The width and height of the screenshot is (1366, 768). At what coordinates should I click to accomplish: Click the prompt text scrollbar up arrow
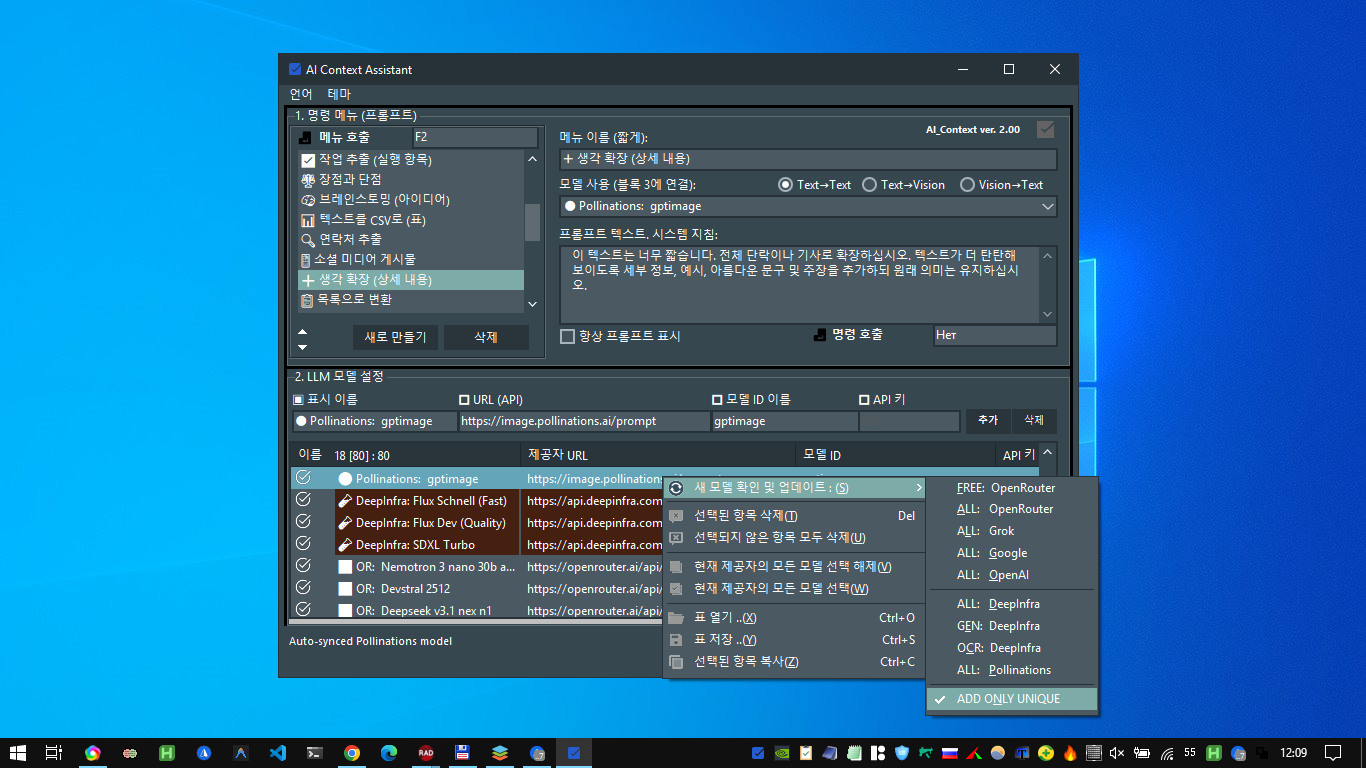[1048, 255]
